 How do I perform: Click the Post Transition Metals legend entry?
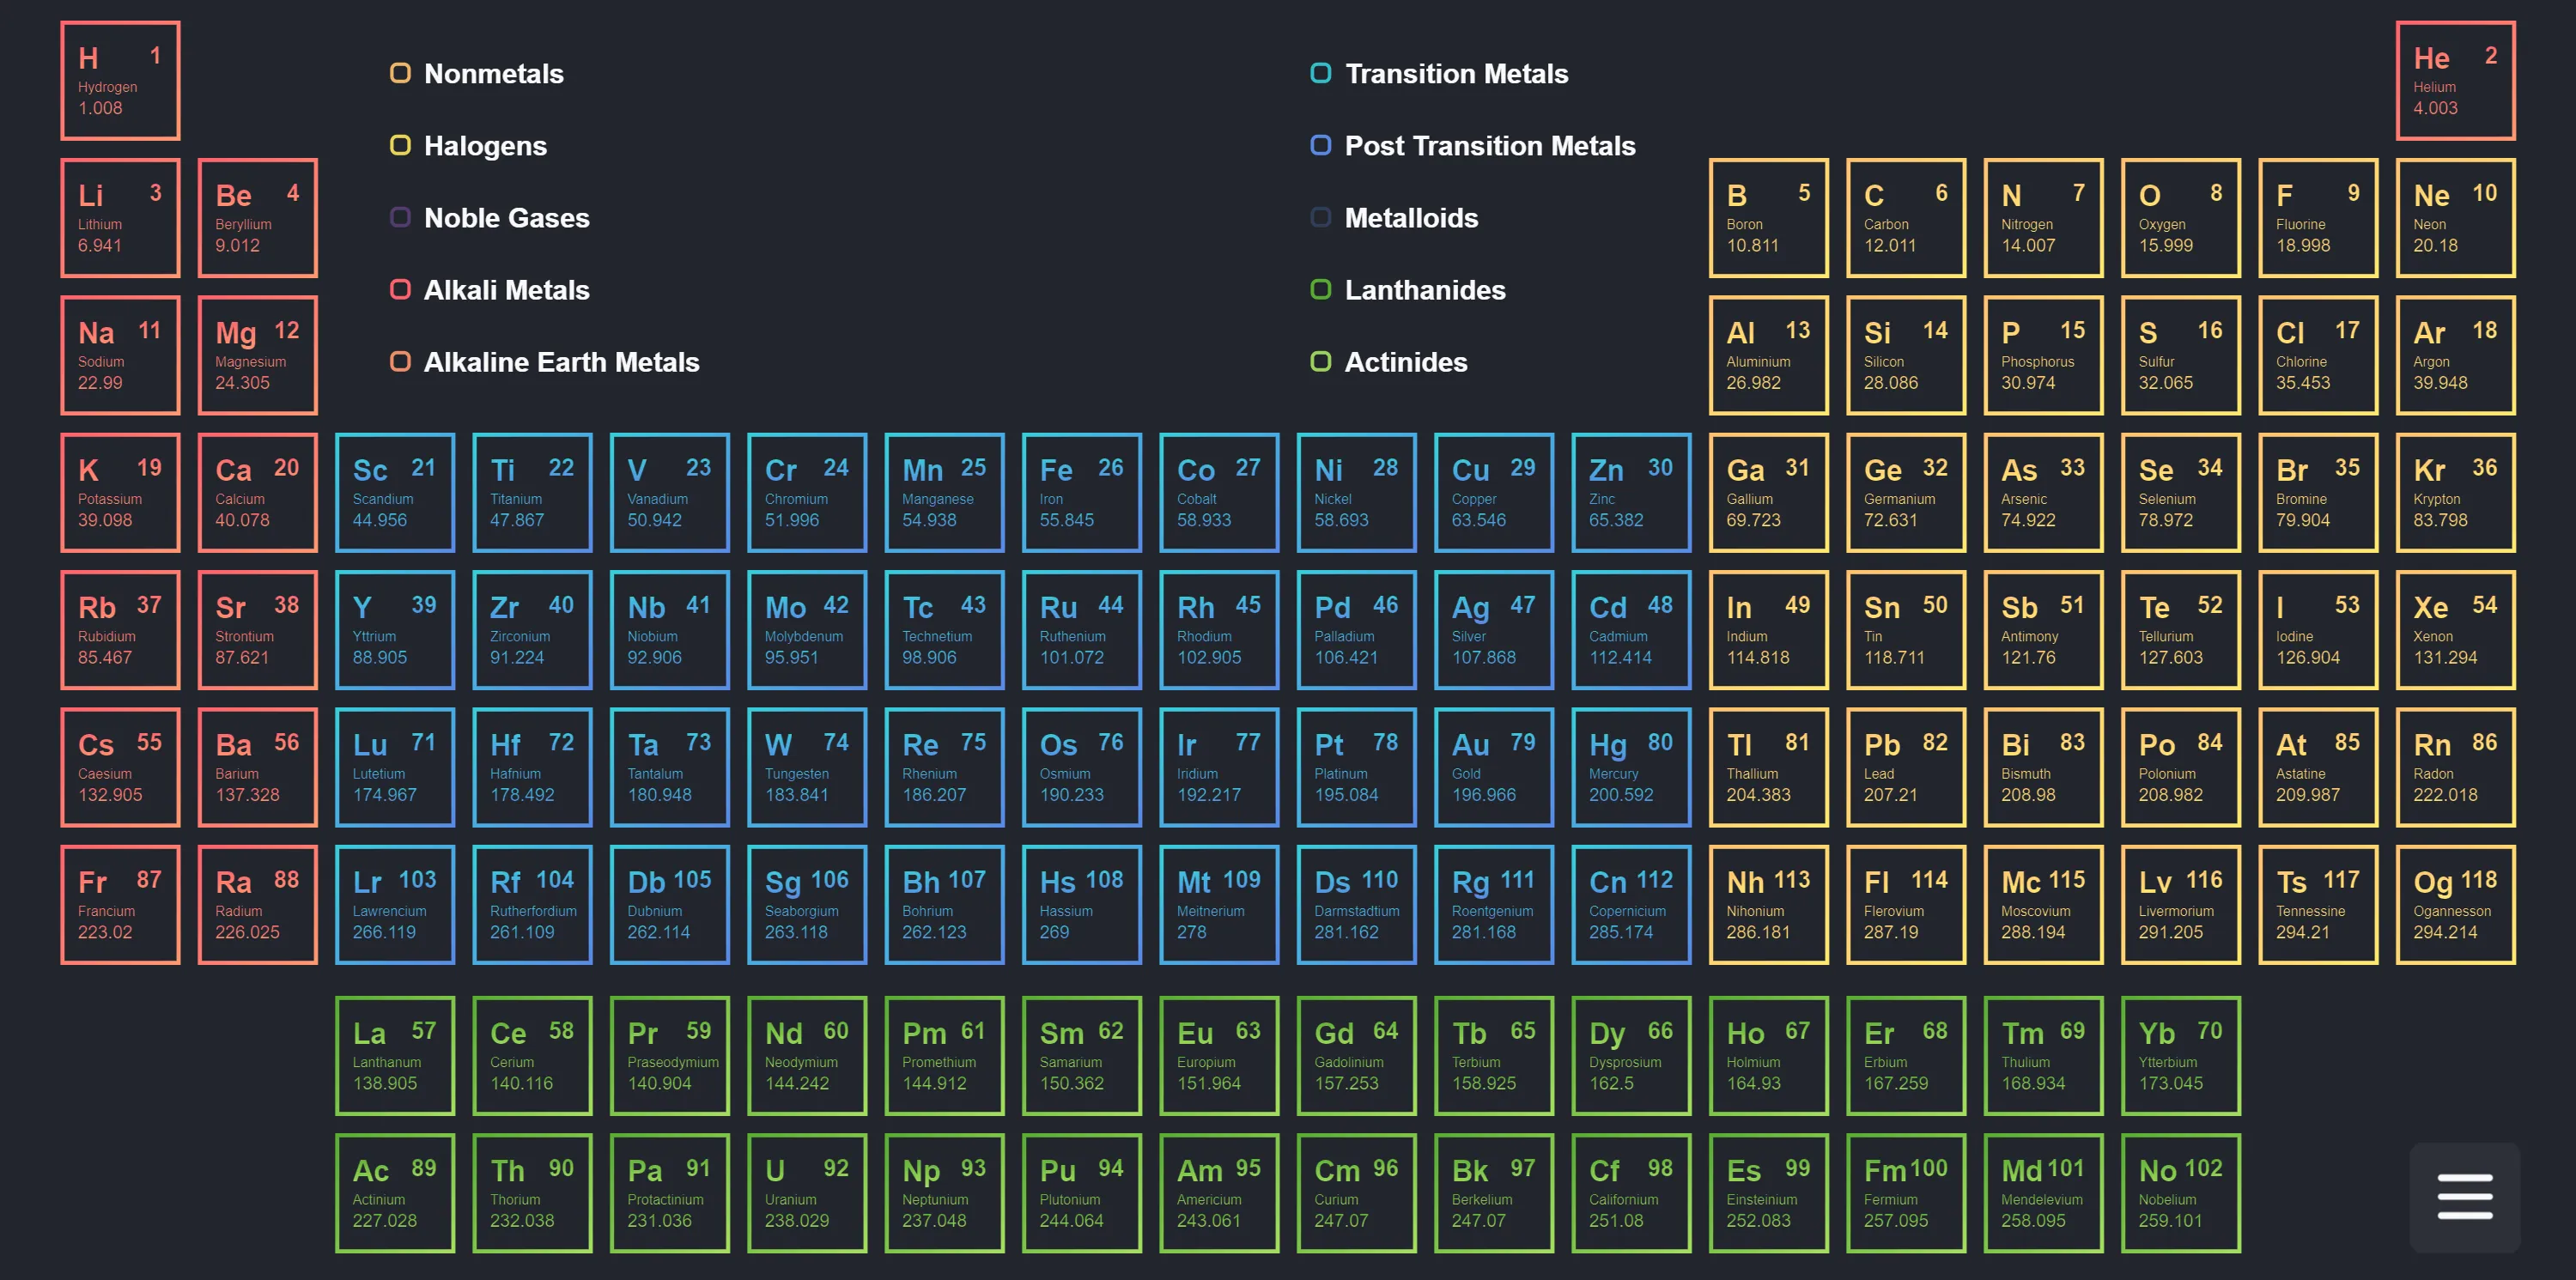(1489, 145)
